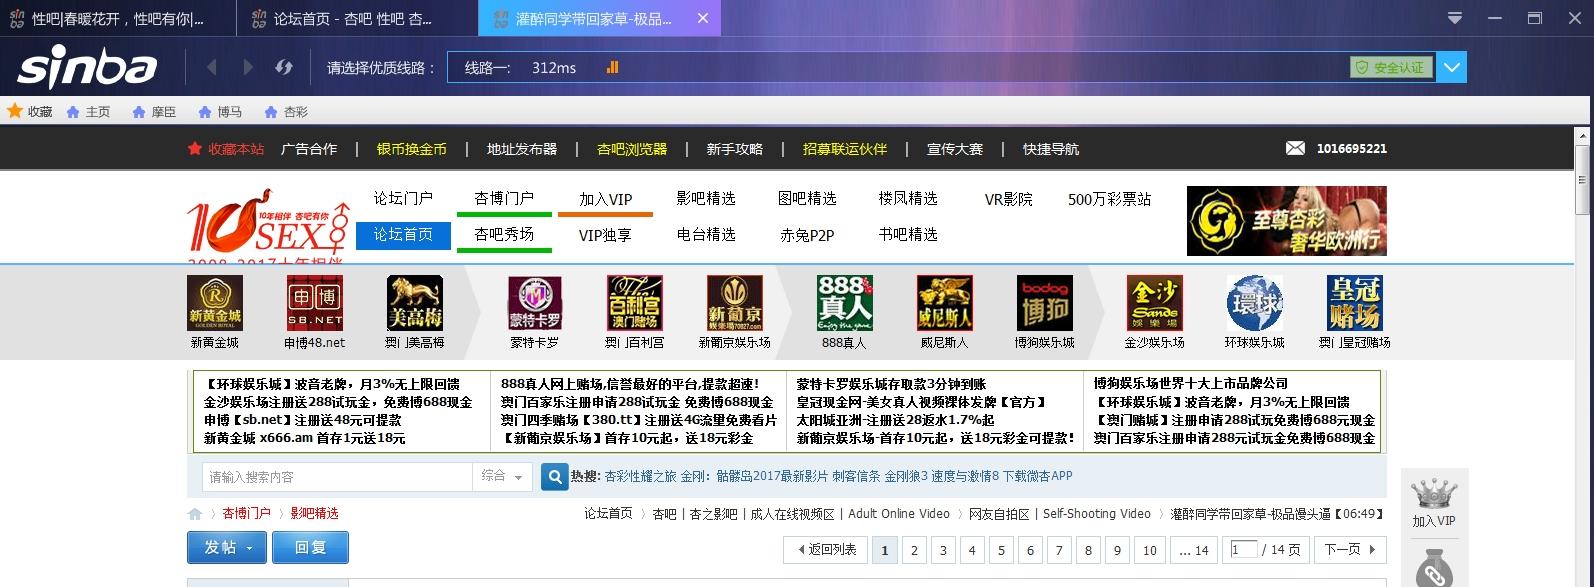Go to page 10 in pagination
1594x587 pixels.
click(1150, 550)
